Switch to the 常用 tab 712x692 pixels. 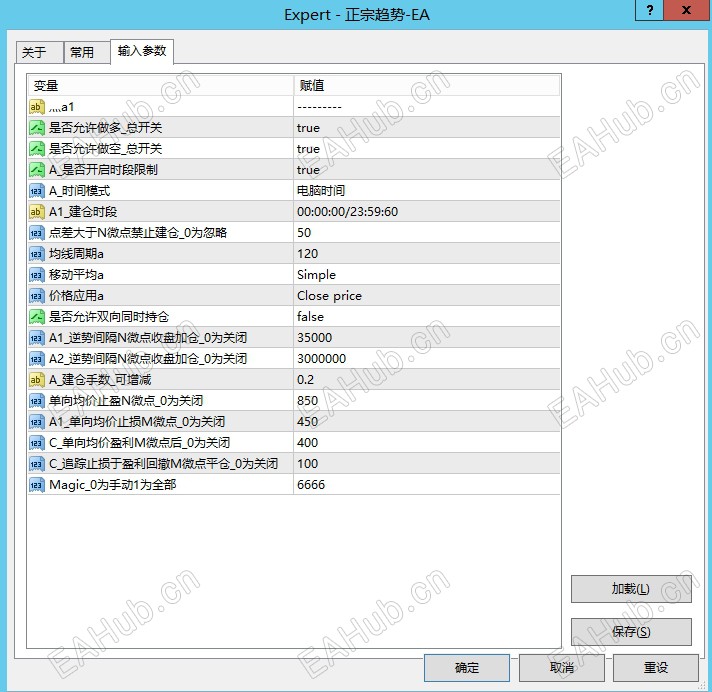(87, 52)
